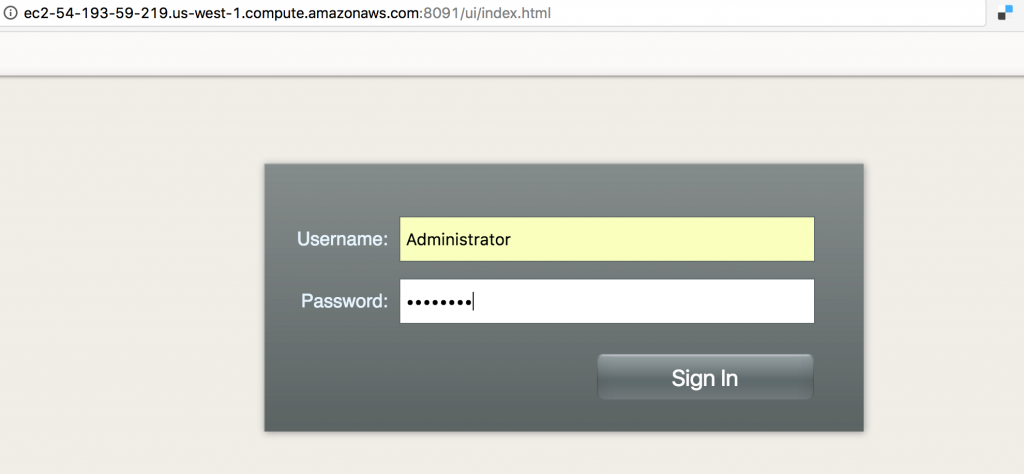Focus the Password input field
The image size is (1024, 474).
click(607, 301)
